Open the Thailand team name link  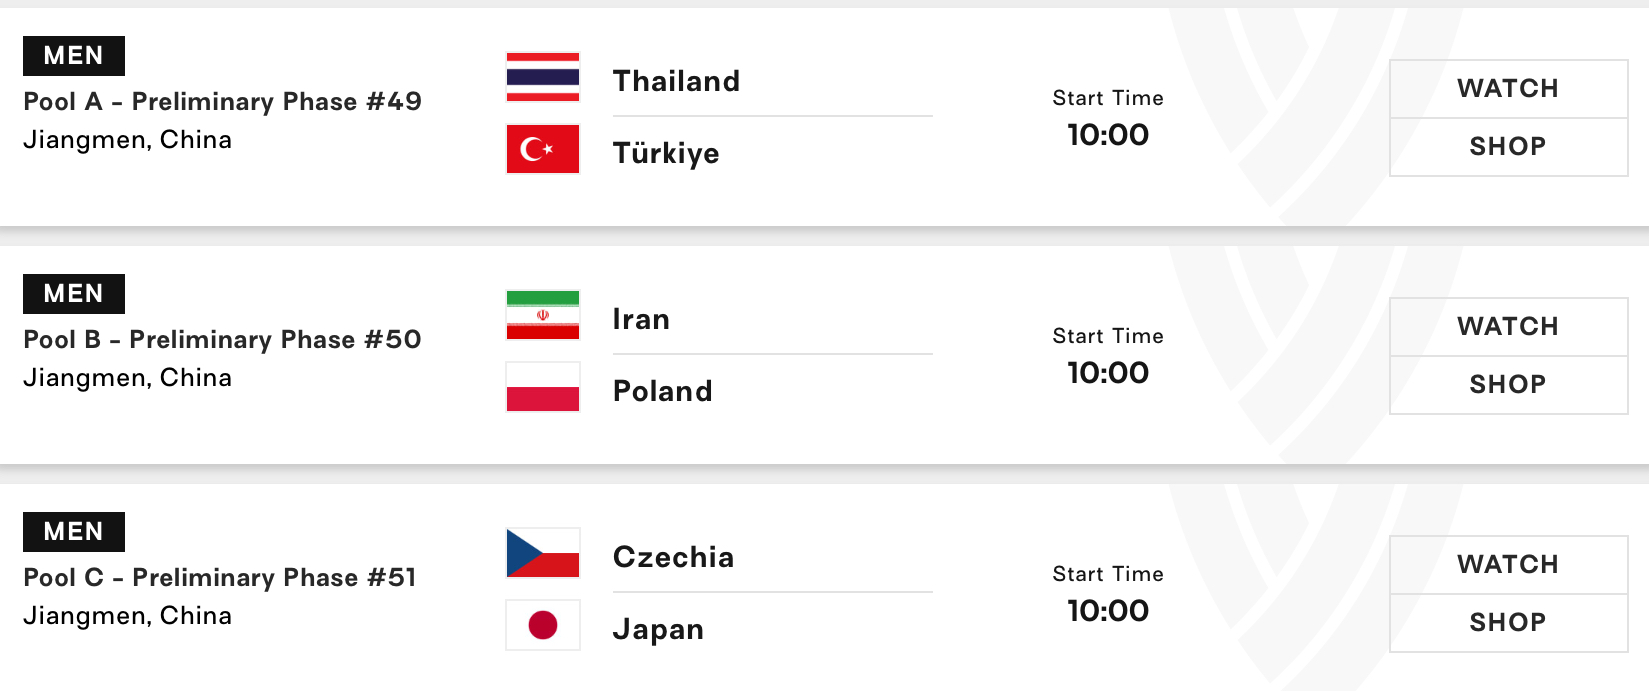pos(676,81)
